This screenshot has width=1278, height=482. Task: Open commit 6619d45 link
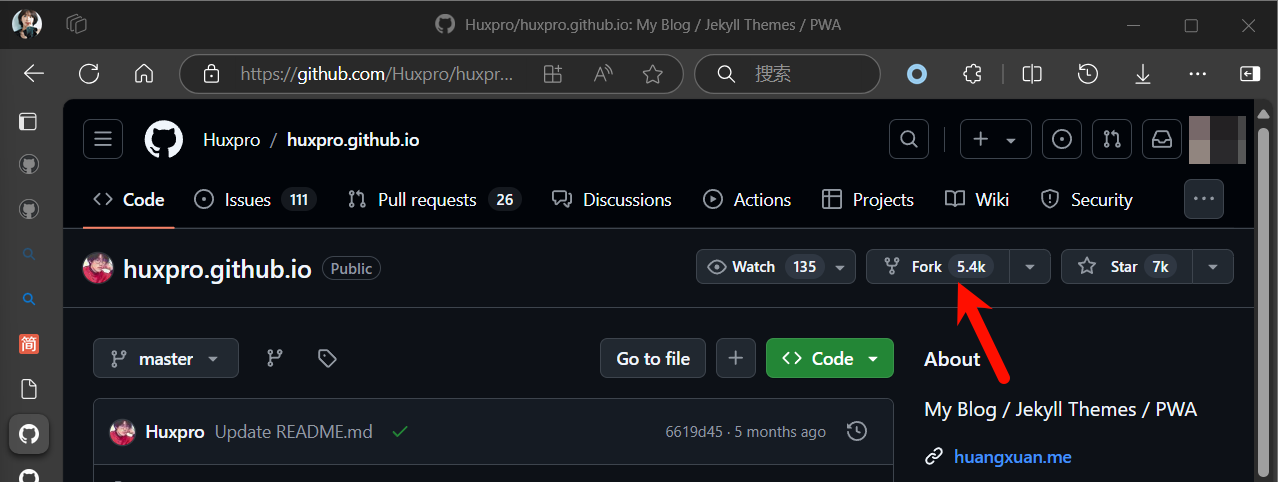694,432
